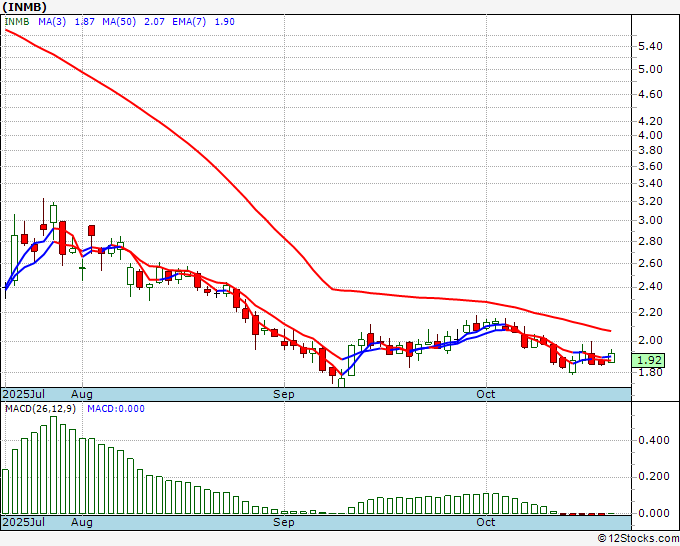Click the 5.40 price axis label
The image size is (680, 546).
coord(650,46)
